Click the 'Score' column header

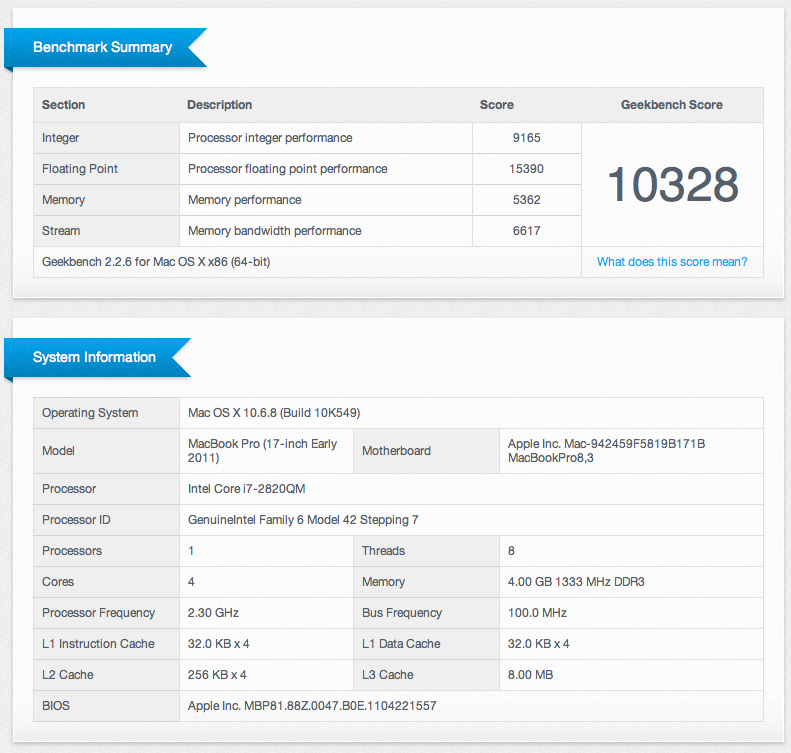coord(496,105)
